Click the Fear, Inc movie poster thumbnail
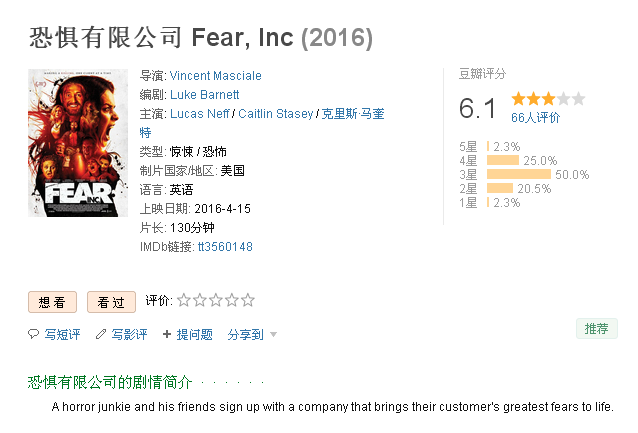 click(x=78, y=143)
